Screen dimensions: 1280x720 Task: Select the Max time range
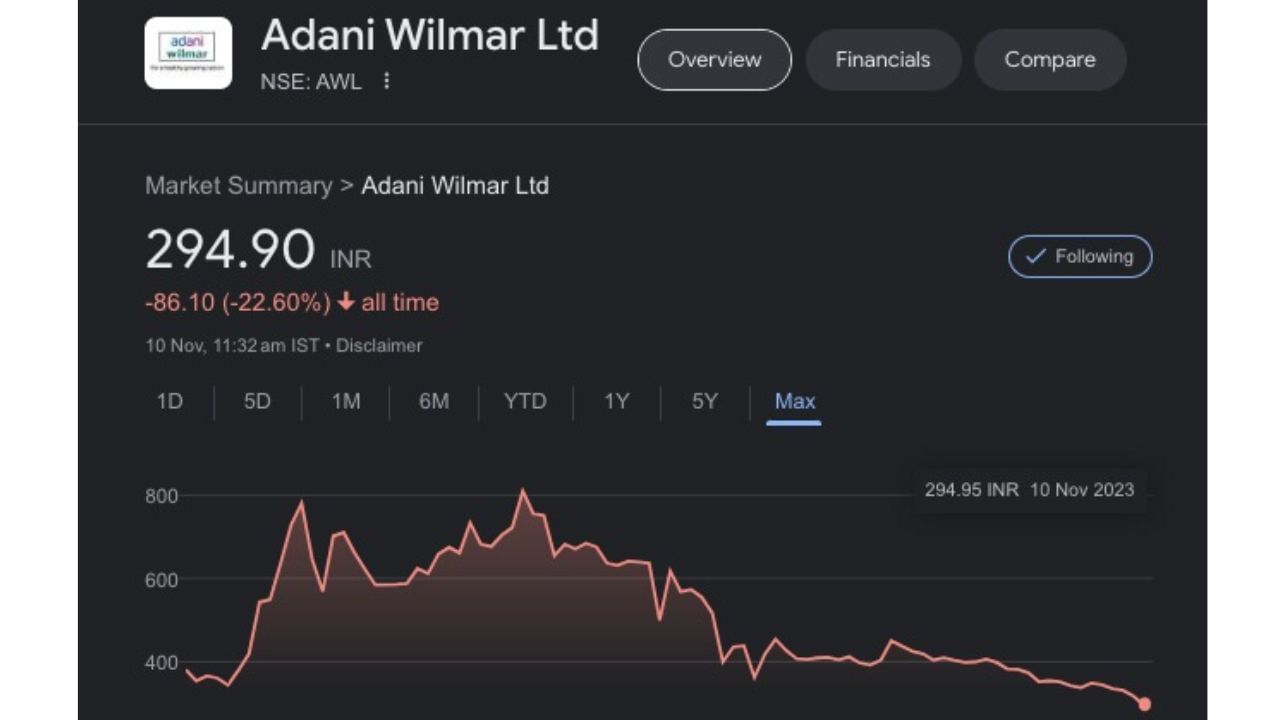tap(795, 402)
